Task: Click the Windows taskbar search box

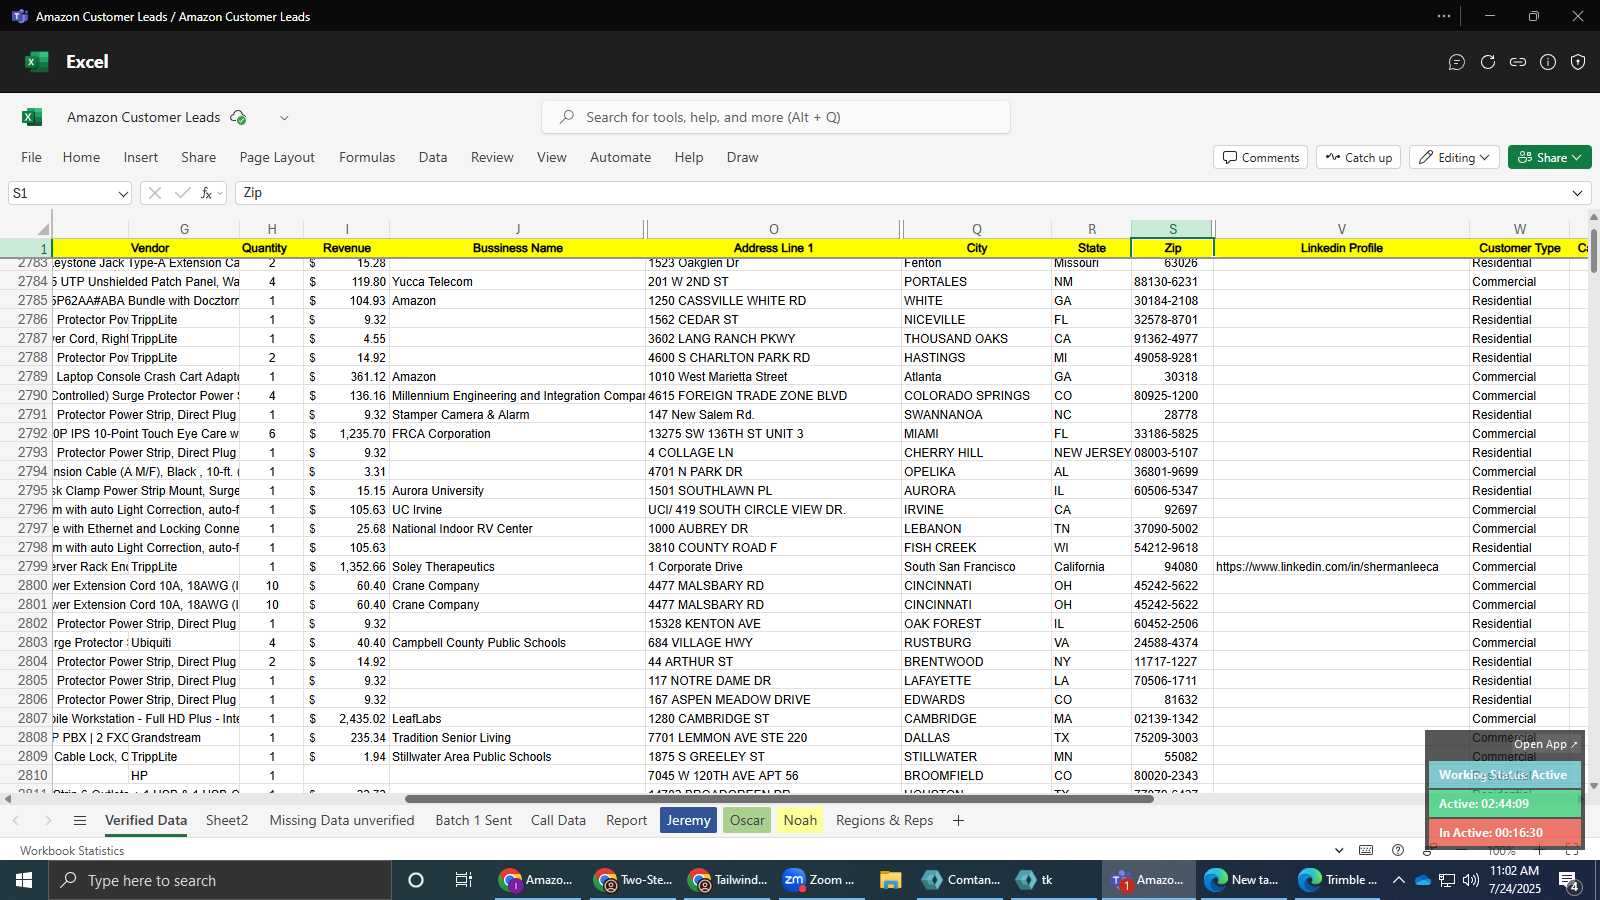Action: [x=220, y=880]
